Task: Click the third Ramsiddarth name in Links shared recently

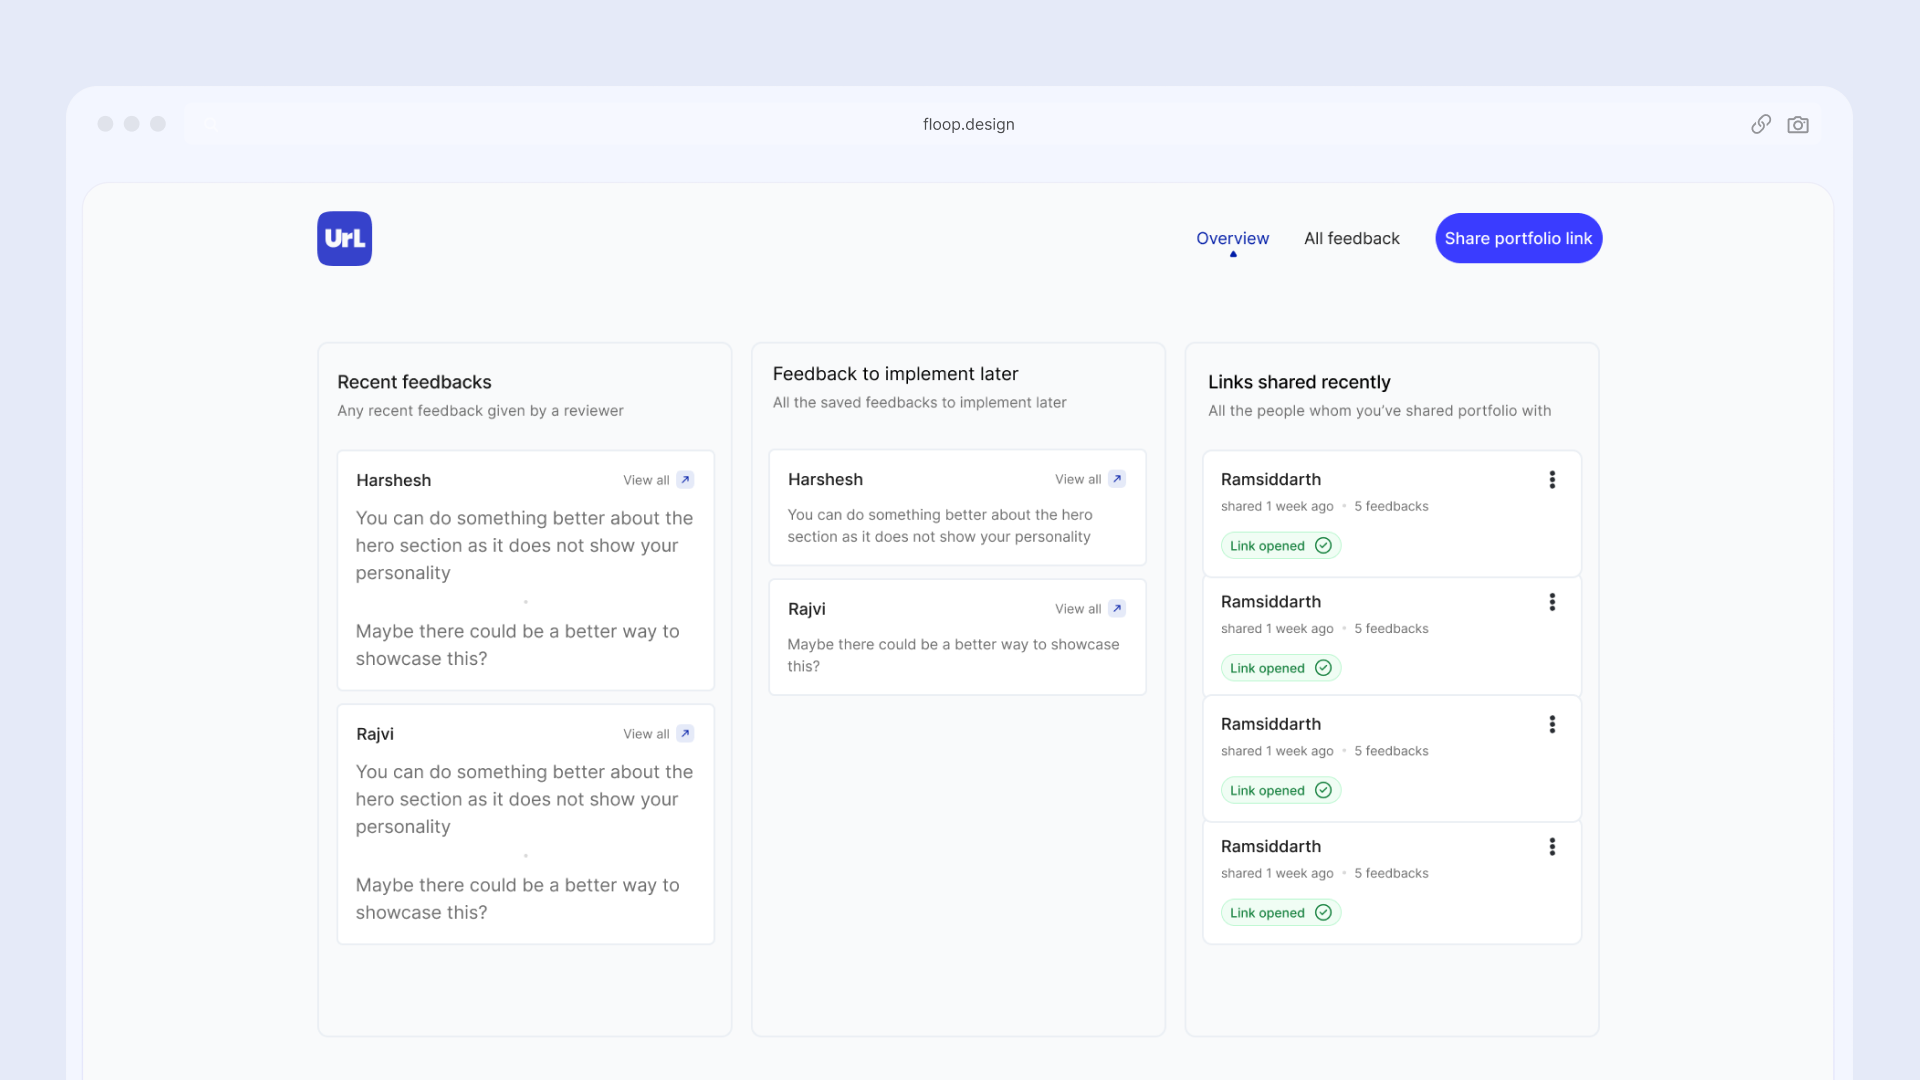Action: click(1270, 724)
